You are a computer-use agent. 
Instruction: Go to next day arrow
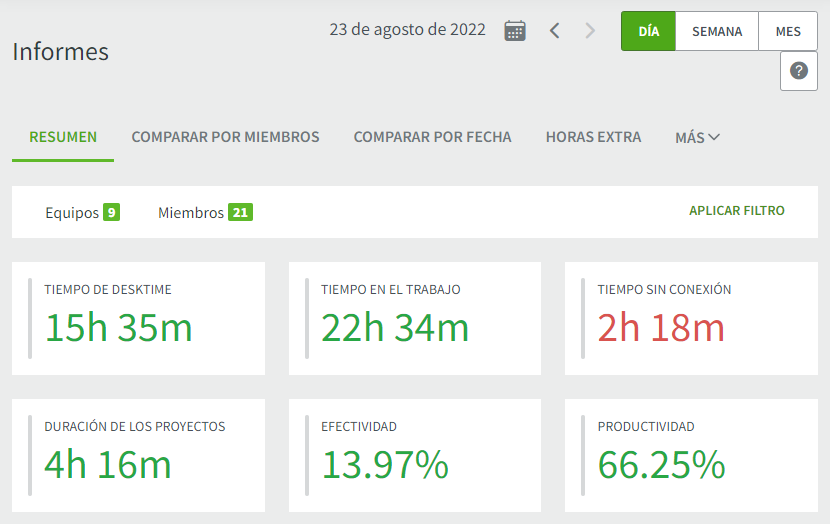[x=590, y=31]
